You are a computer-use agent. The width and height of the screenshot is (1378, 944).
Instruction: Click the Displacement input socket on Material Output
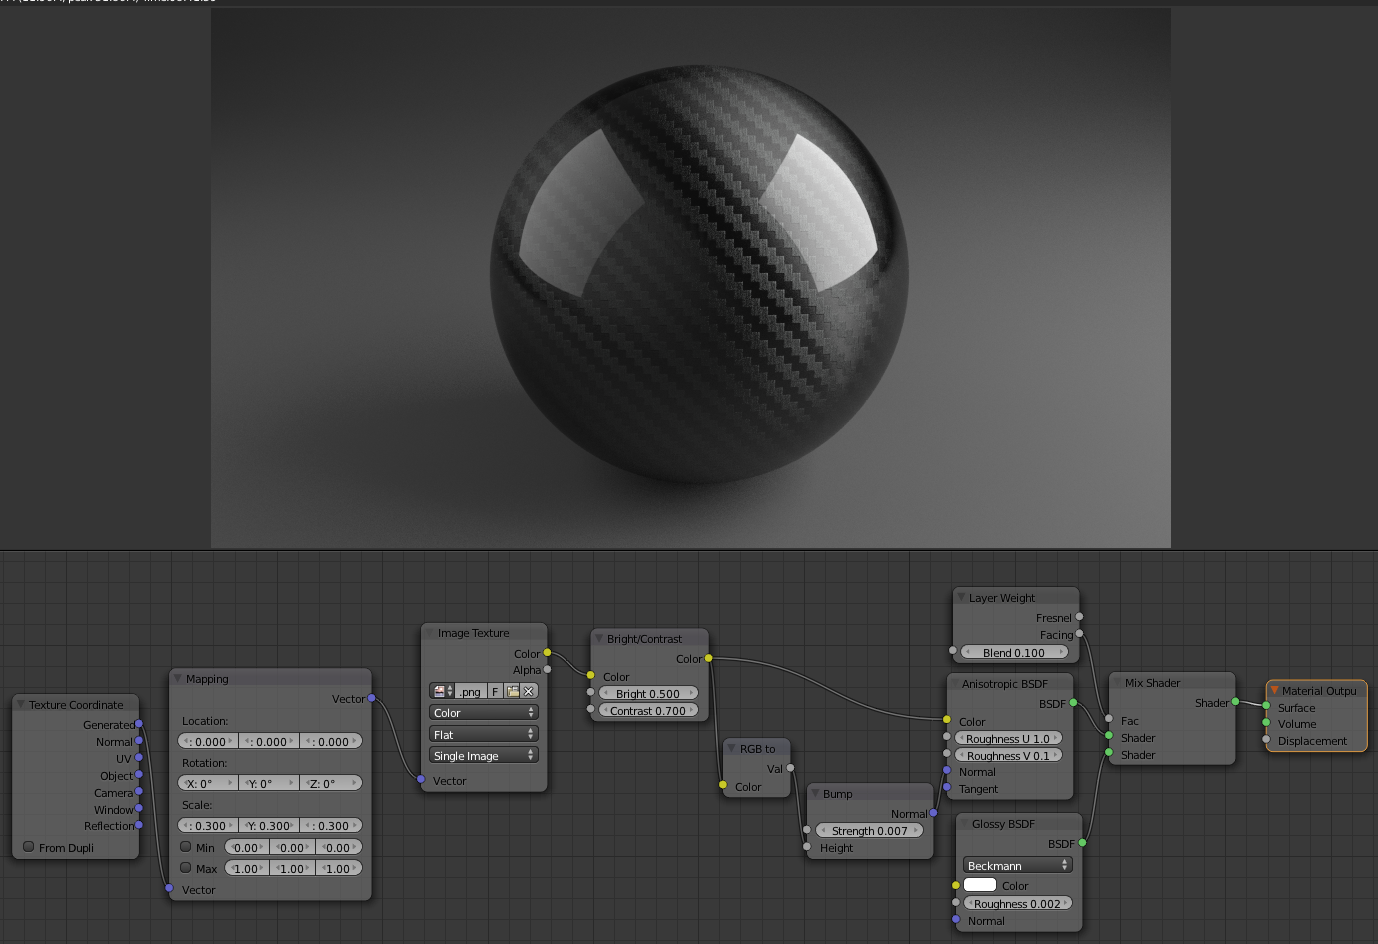(x=1266, y=740)
